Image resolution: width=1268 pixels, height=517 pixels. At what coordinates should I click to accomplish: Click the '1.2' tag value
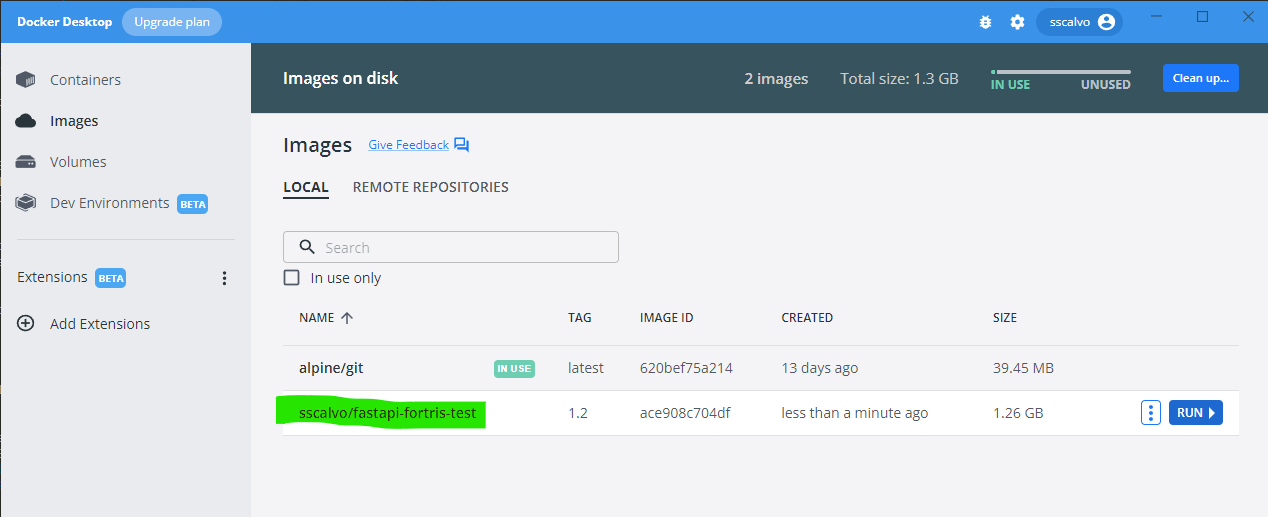577,413
